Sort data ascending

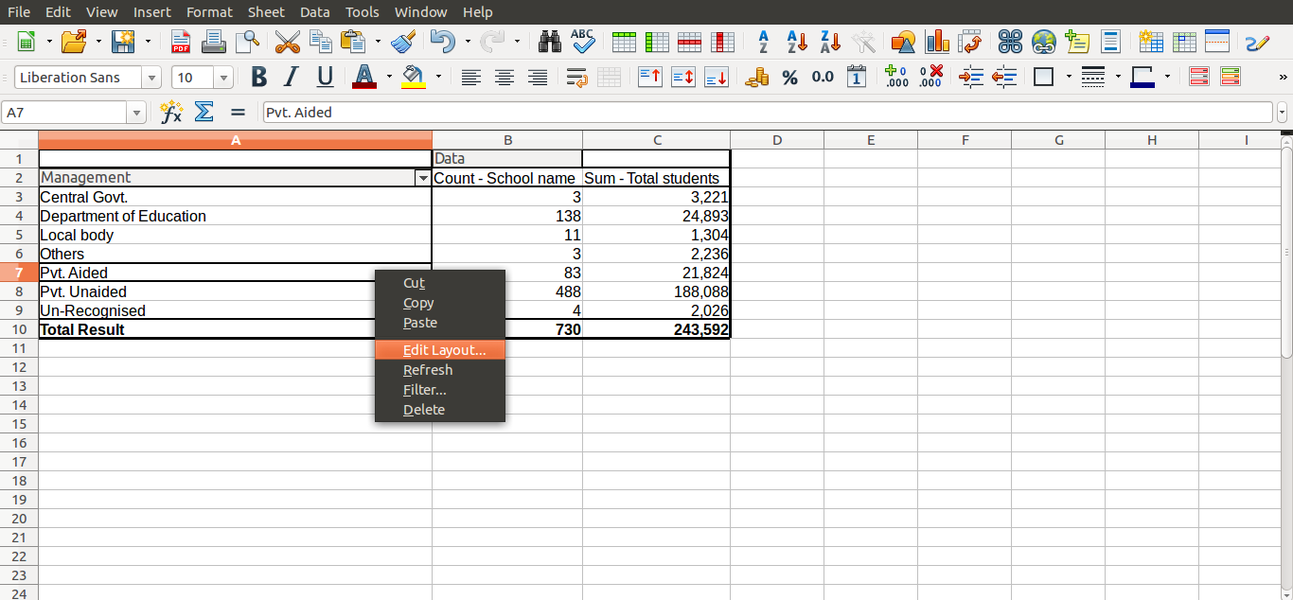796,42
